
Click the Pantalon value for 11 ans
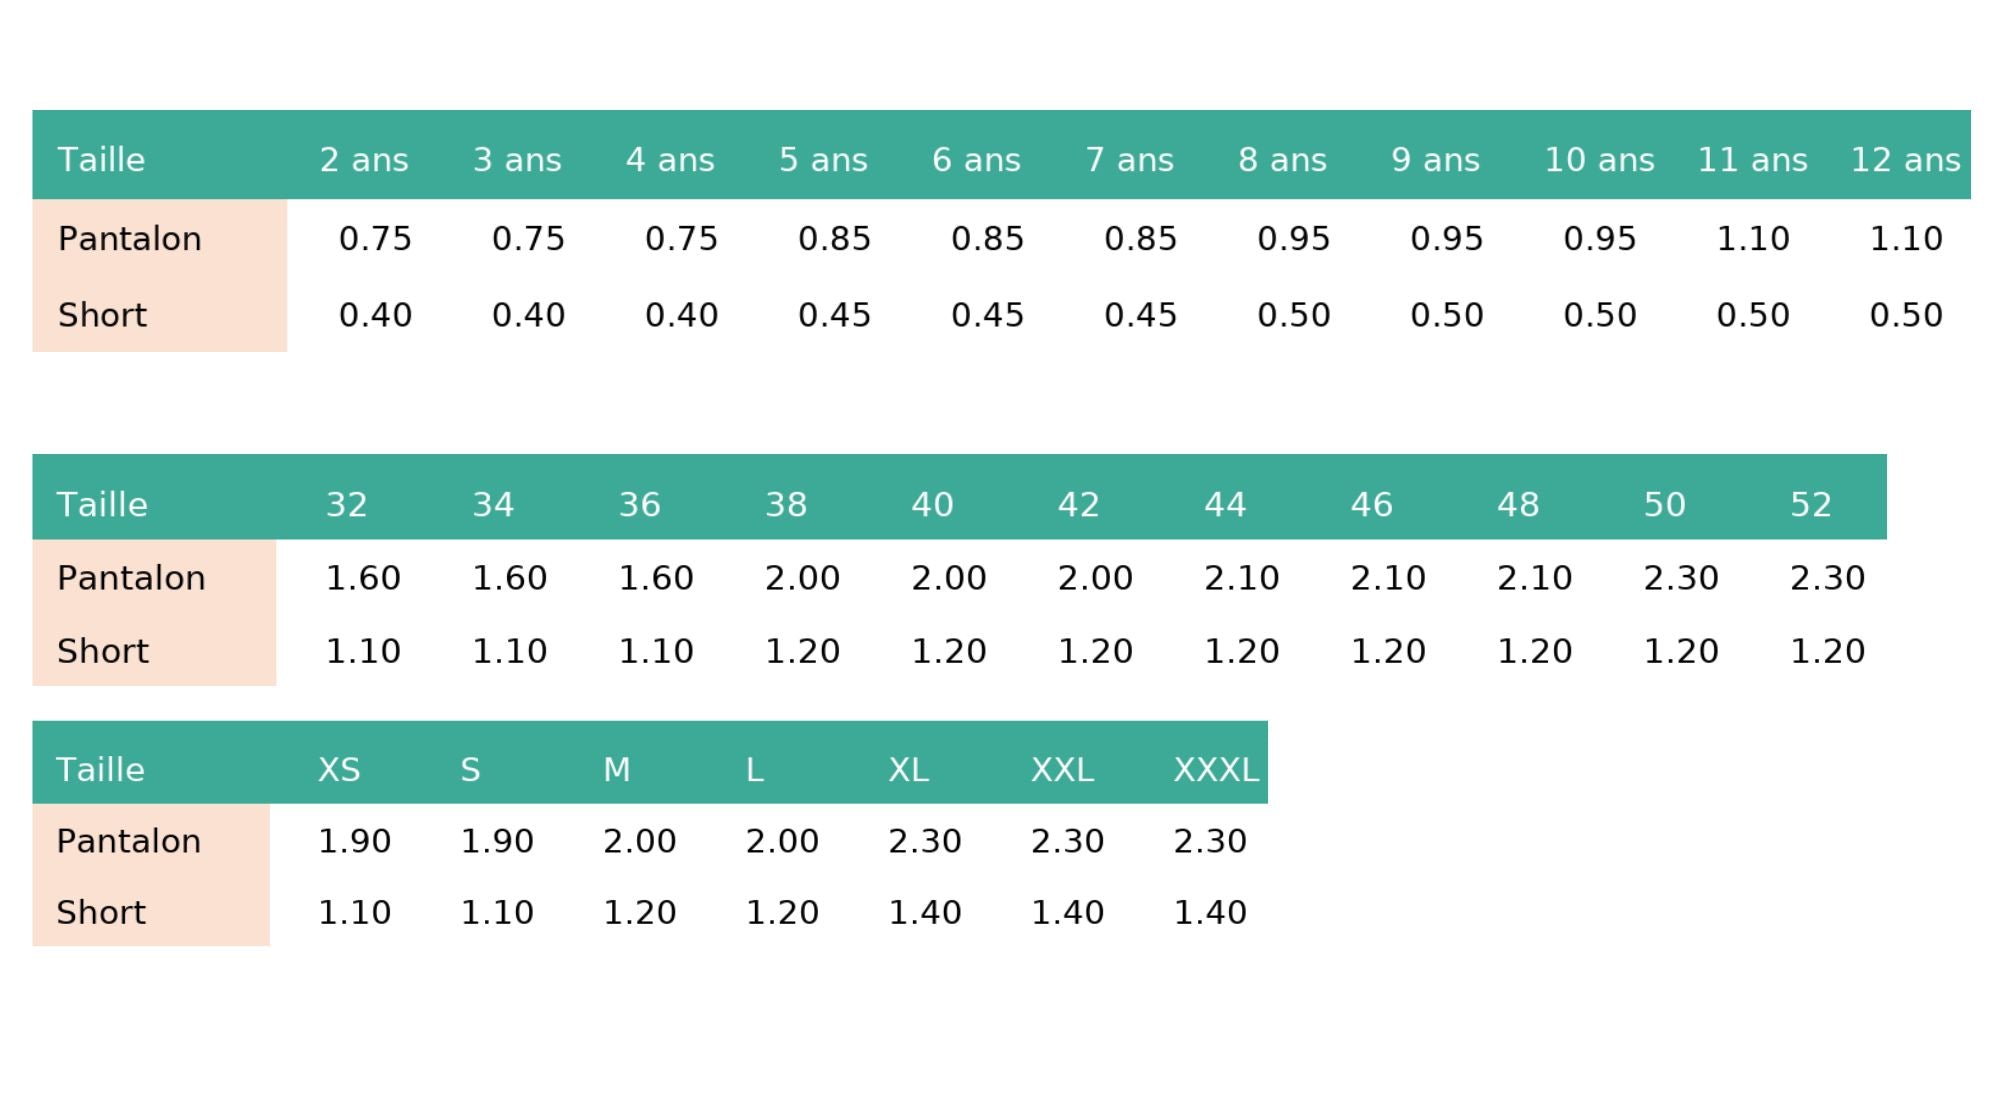point(1752,239)
